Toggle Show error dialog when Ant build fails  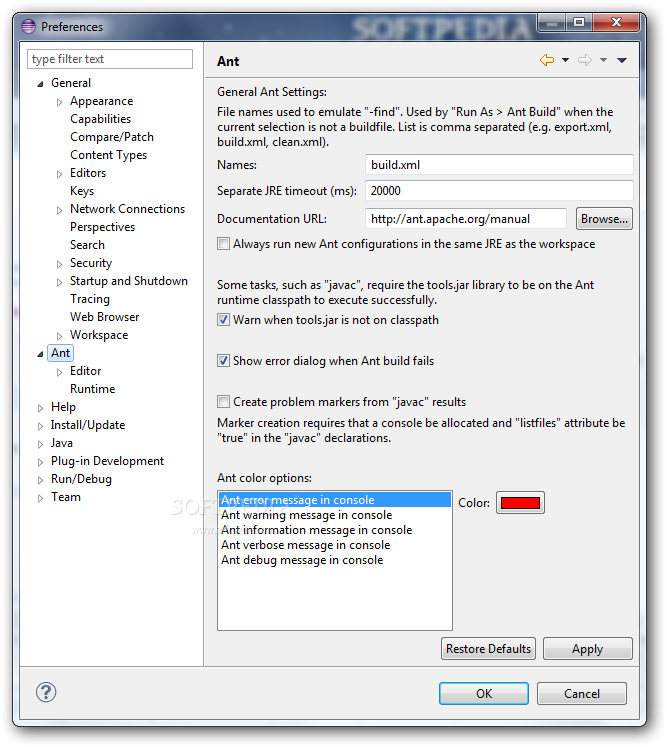point(223,361)
